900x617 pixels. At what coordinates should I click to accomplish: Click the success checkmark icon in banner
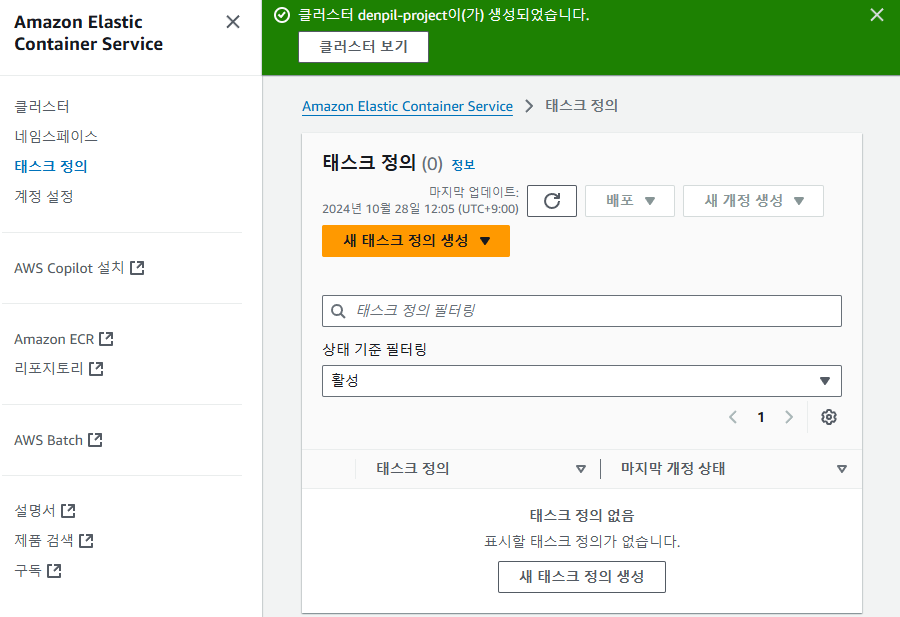point(282,15)
